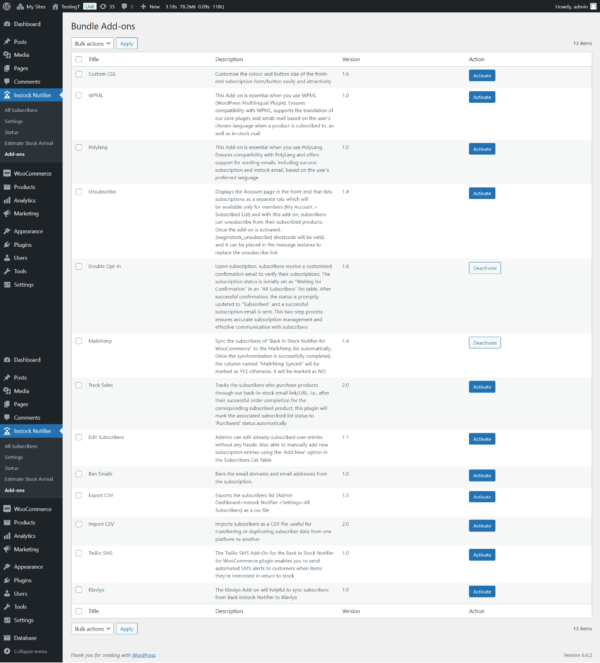Image resolution: width=600 pixels, height=663 pixels.
Task: Click the Collapse menu arrow icon
Action: pyautogui.click(x=7, y=652)
